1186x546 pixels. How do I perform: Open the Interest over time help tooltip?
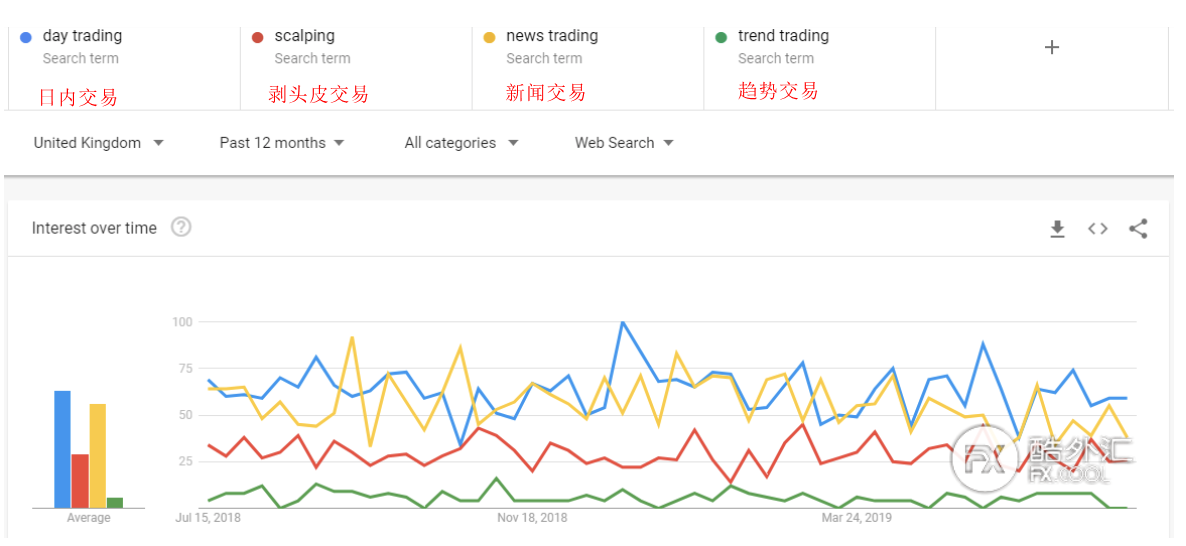pos(181,227)
